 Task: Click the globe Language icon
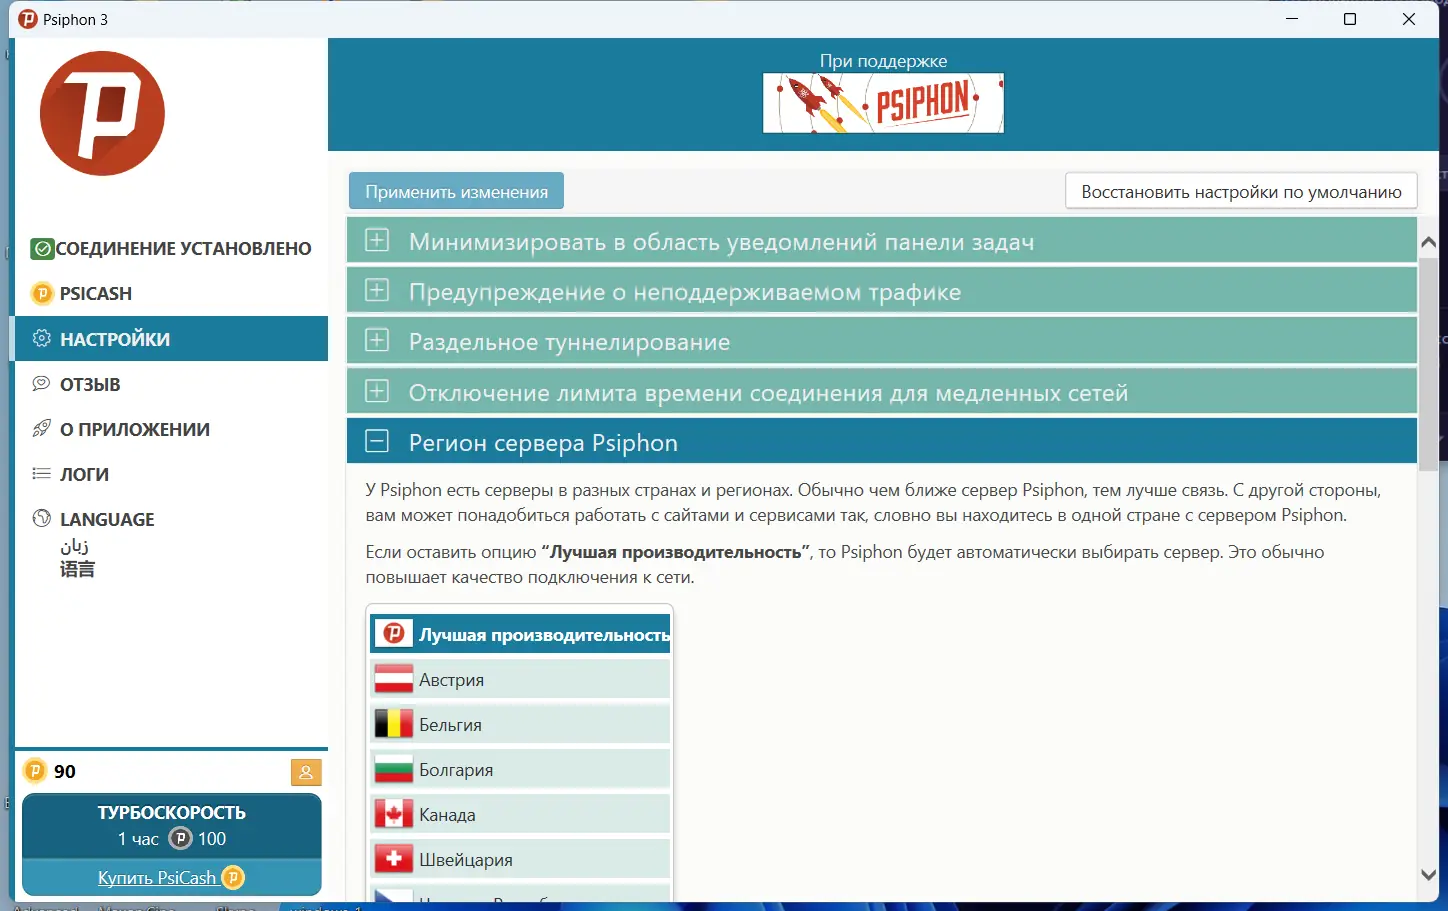click(x=42, y=518)
